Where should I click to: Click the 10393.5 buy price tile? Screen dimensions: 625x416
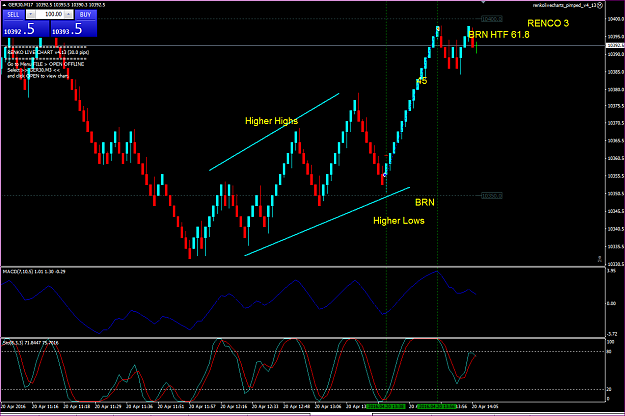73,29
